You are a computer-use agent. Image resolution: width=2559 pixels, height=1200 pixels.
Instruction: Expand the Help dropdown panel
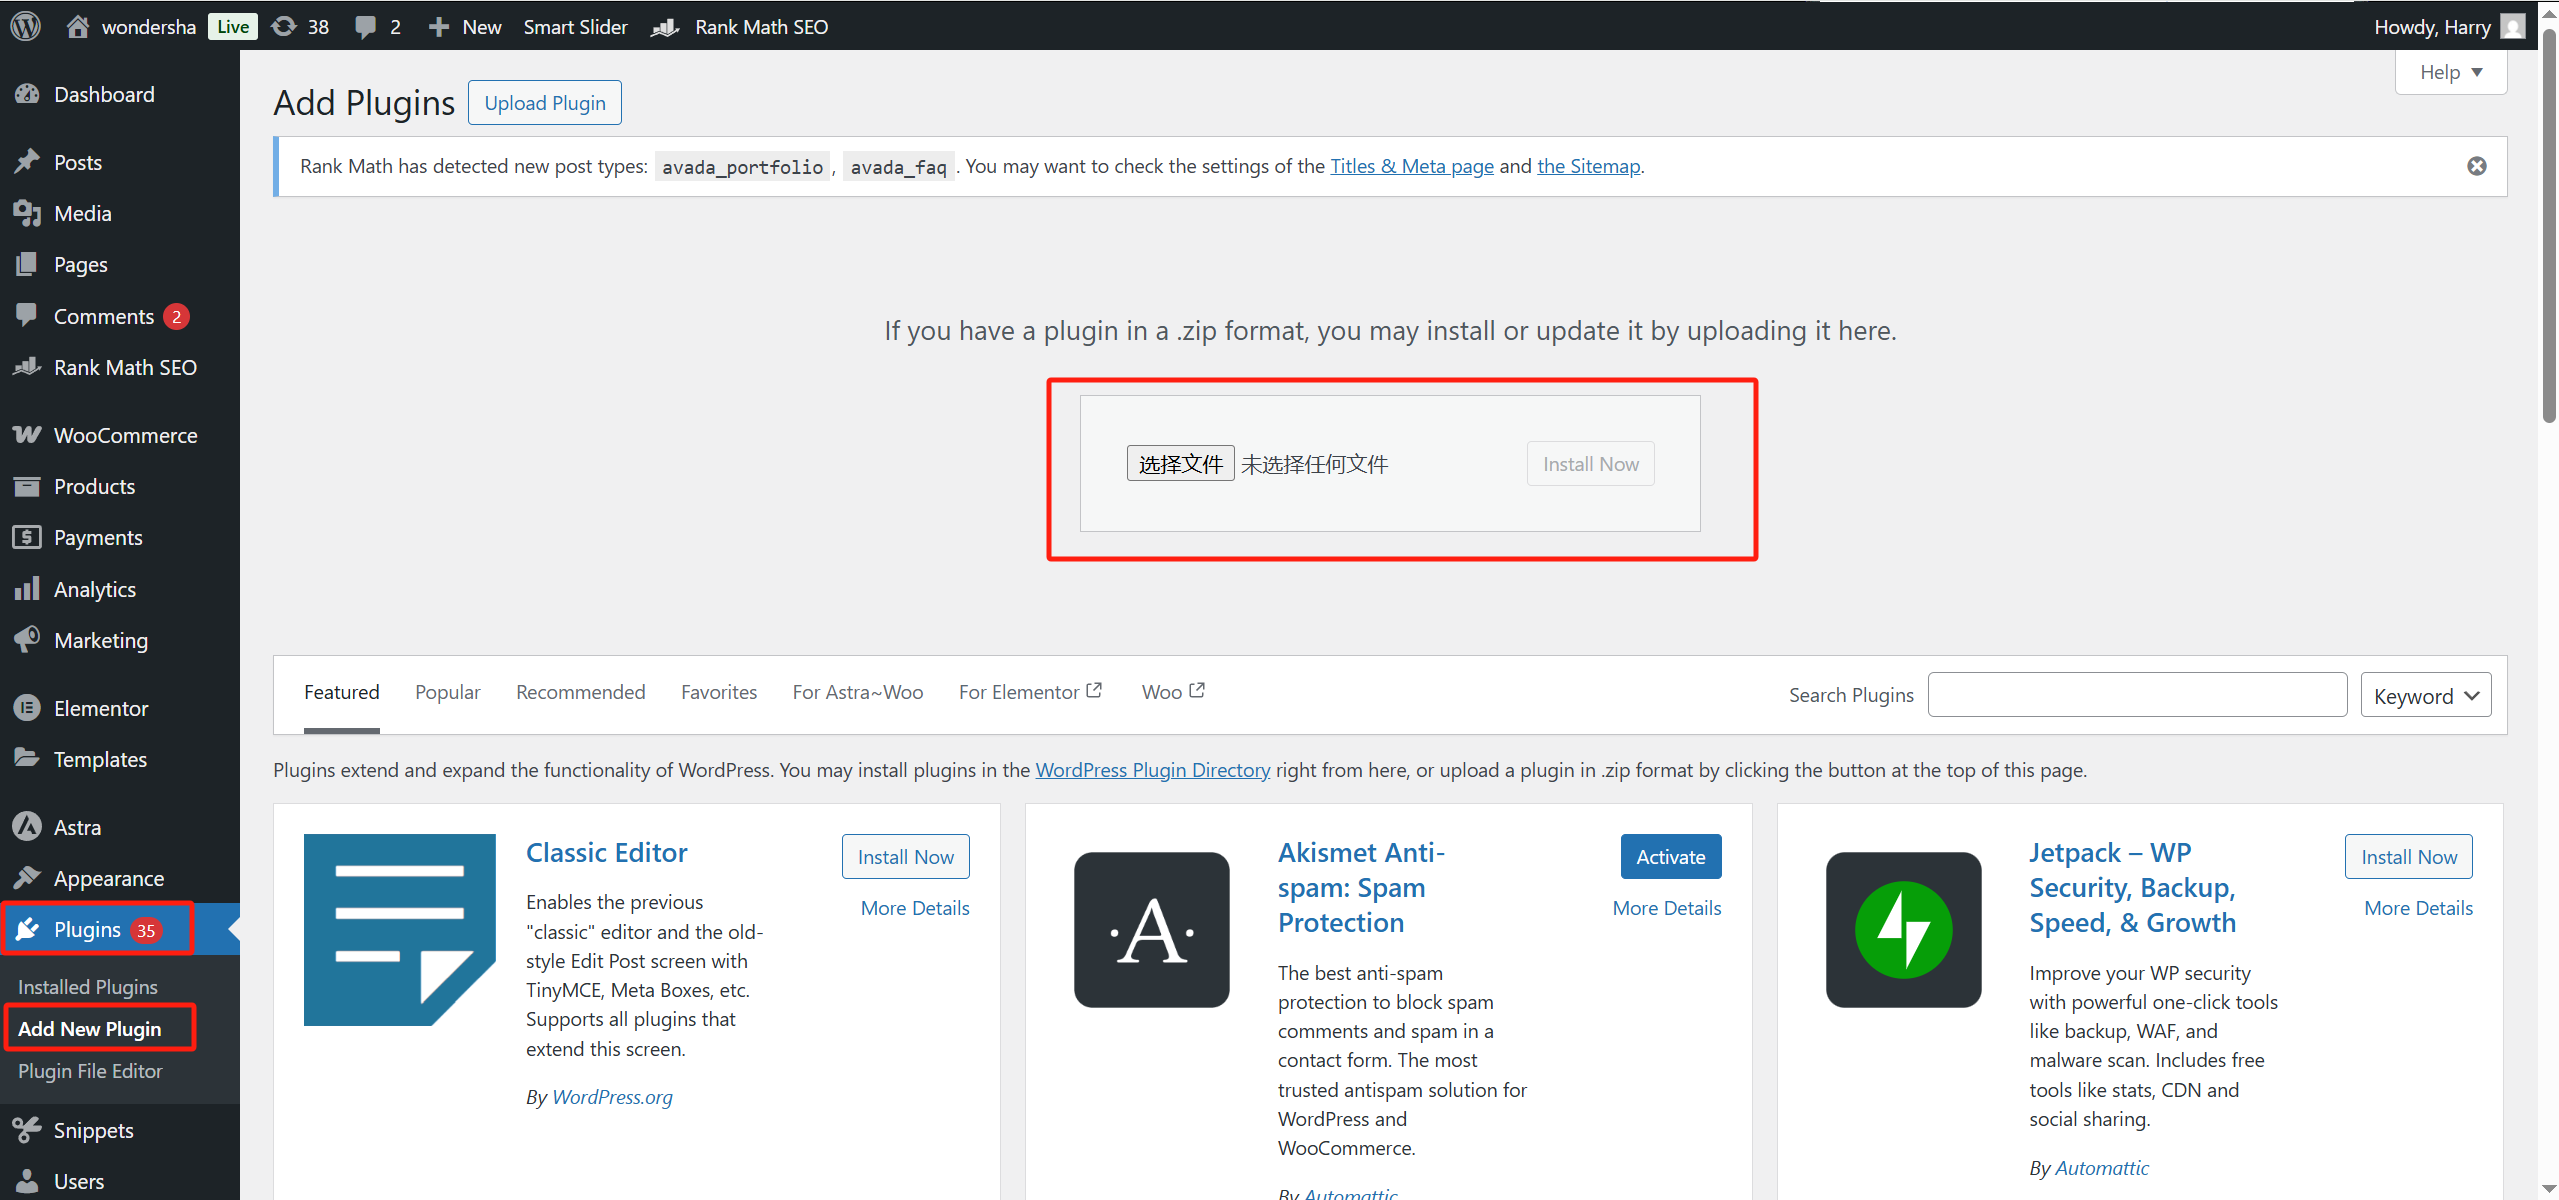tap(2450, 72)
